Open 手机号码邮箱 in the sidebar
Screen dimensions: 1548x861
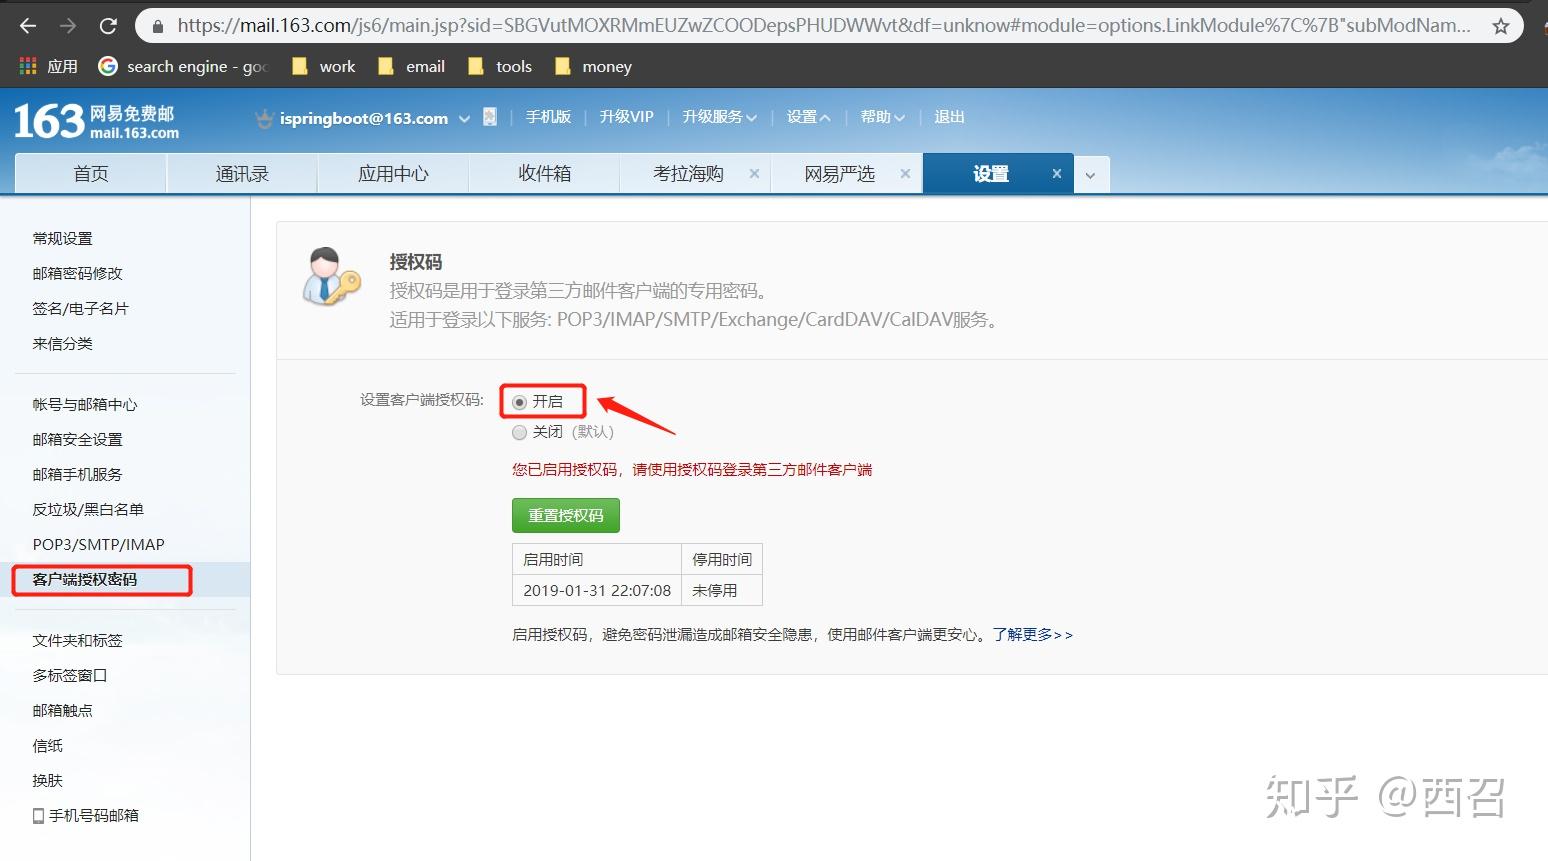click(x=94, y=816)
